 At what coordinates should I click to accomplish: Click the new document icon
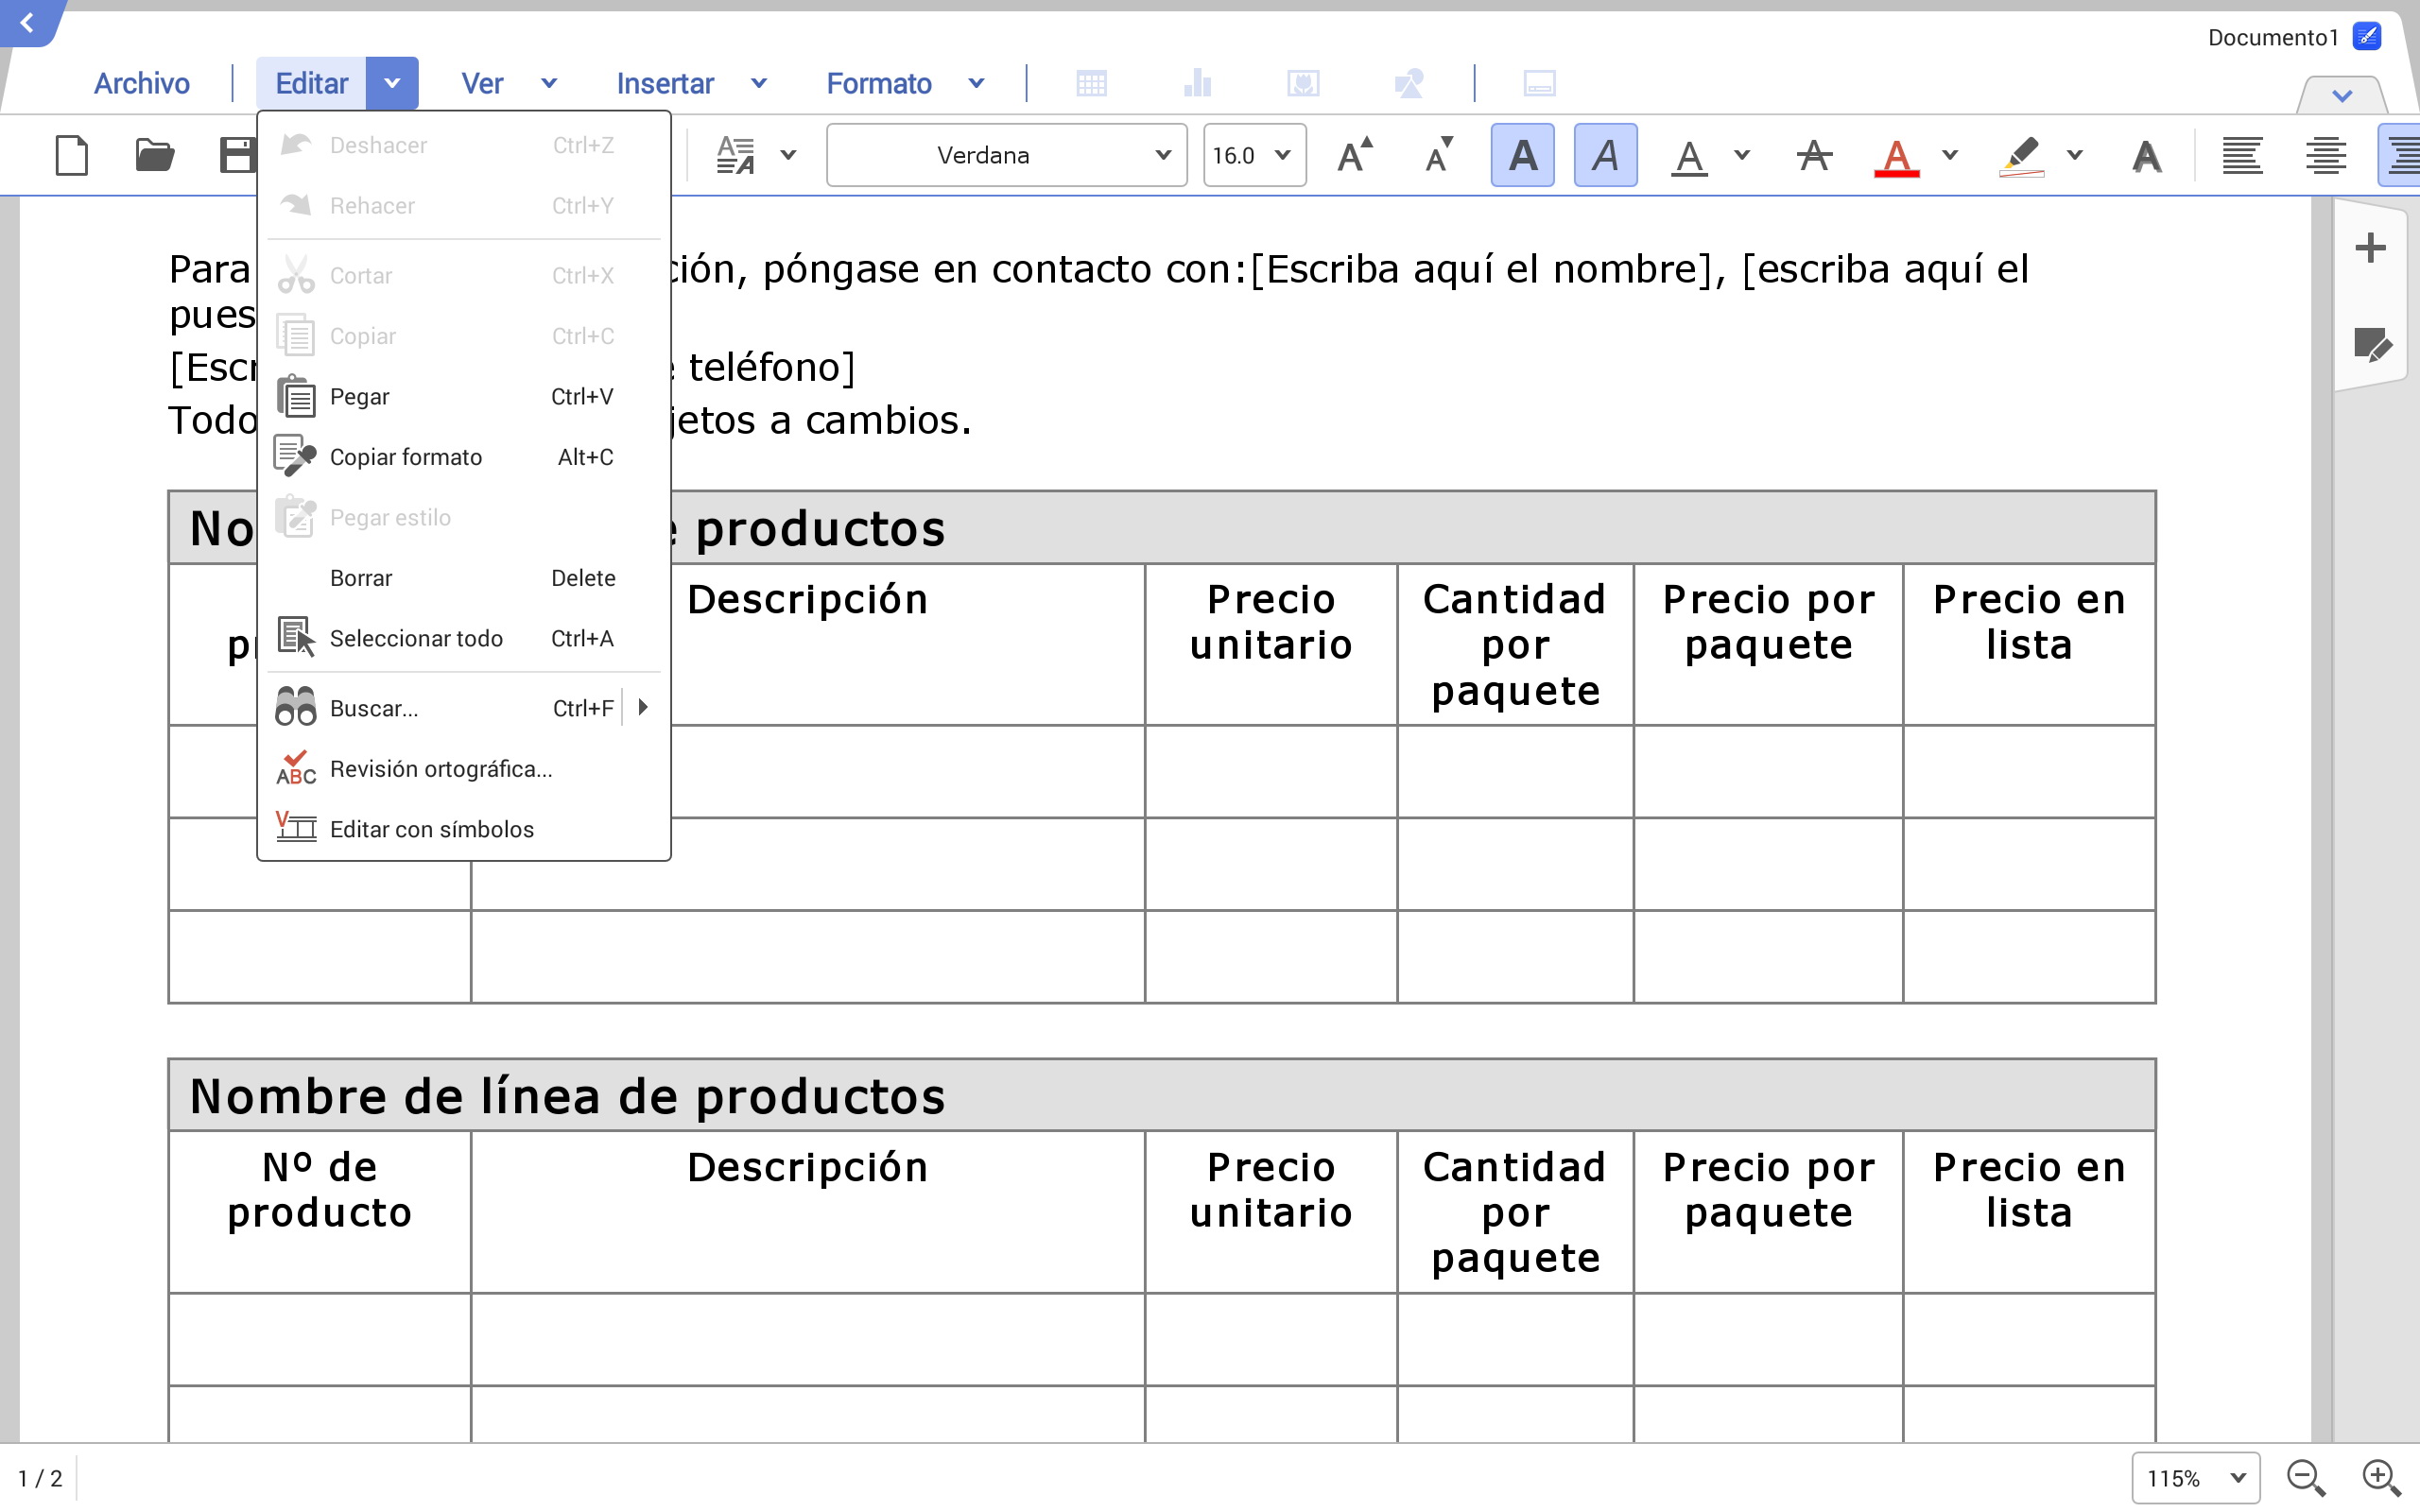click(71, 155)
